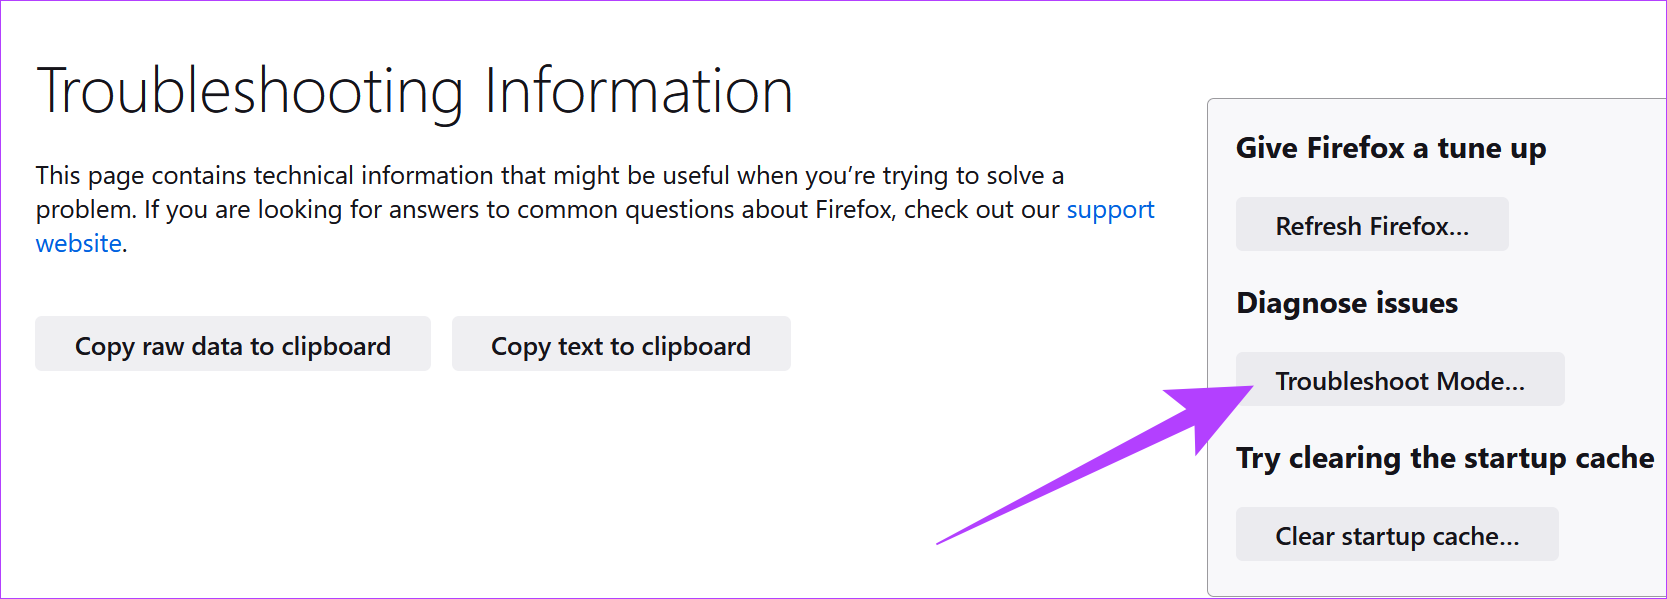Image resolution: width=1667 pixels, height=599 pixels.
Task: Click the 'This page contains technical information' sentence
Action: [x=550, y=176]
